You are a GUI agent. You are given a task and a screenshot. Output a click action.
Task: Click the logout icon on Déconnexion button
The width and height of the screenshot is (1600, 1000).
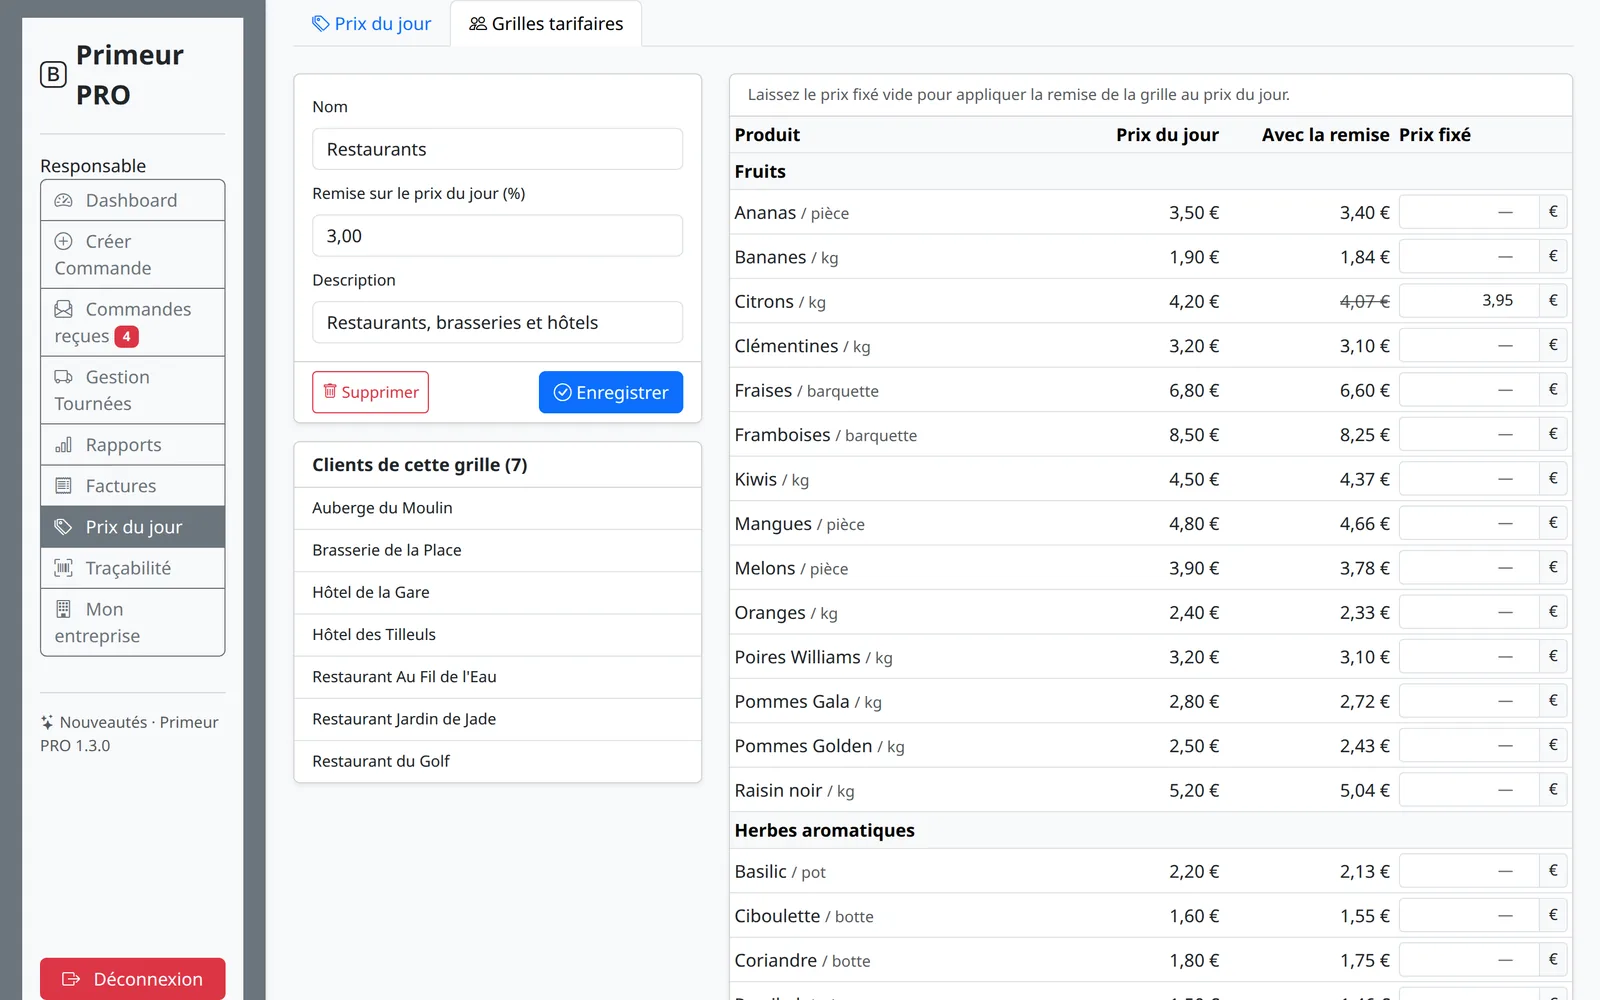click(x=71, y=979)
